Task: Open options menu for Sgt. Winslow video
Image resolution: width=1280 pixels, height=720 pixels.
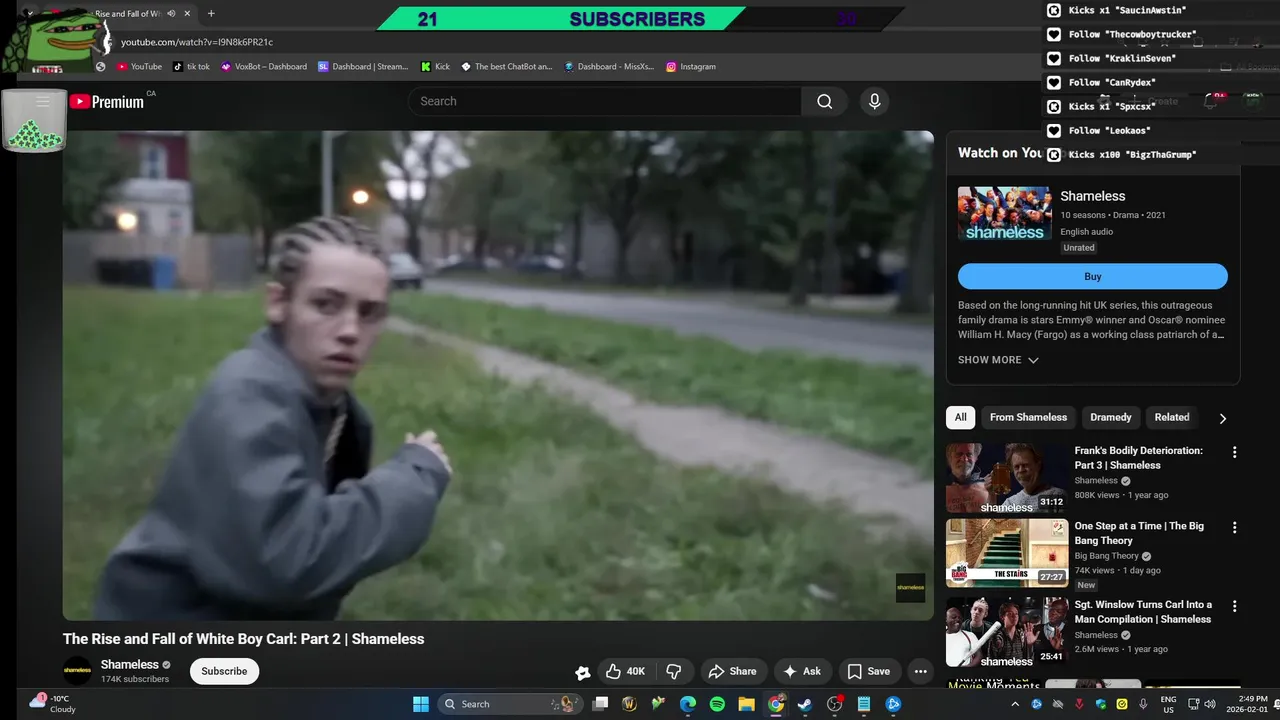Action: click(1234, 606)
